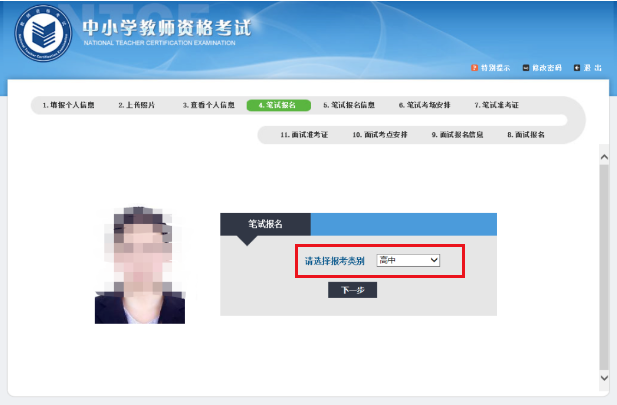Click the scrollbar up arrow
The height and width of the screenshot is (405, 617).
(x=602, y=155)
